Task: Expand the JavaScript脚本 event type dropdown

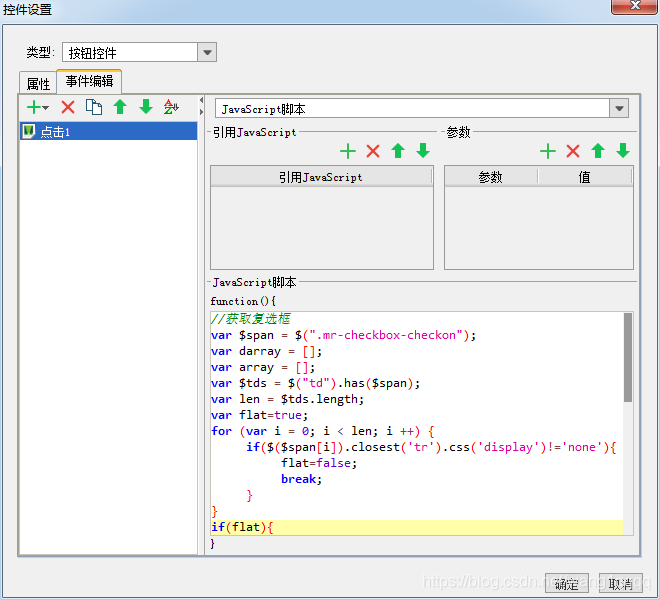Action: point(619,108)
